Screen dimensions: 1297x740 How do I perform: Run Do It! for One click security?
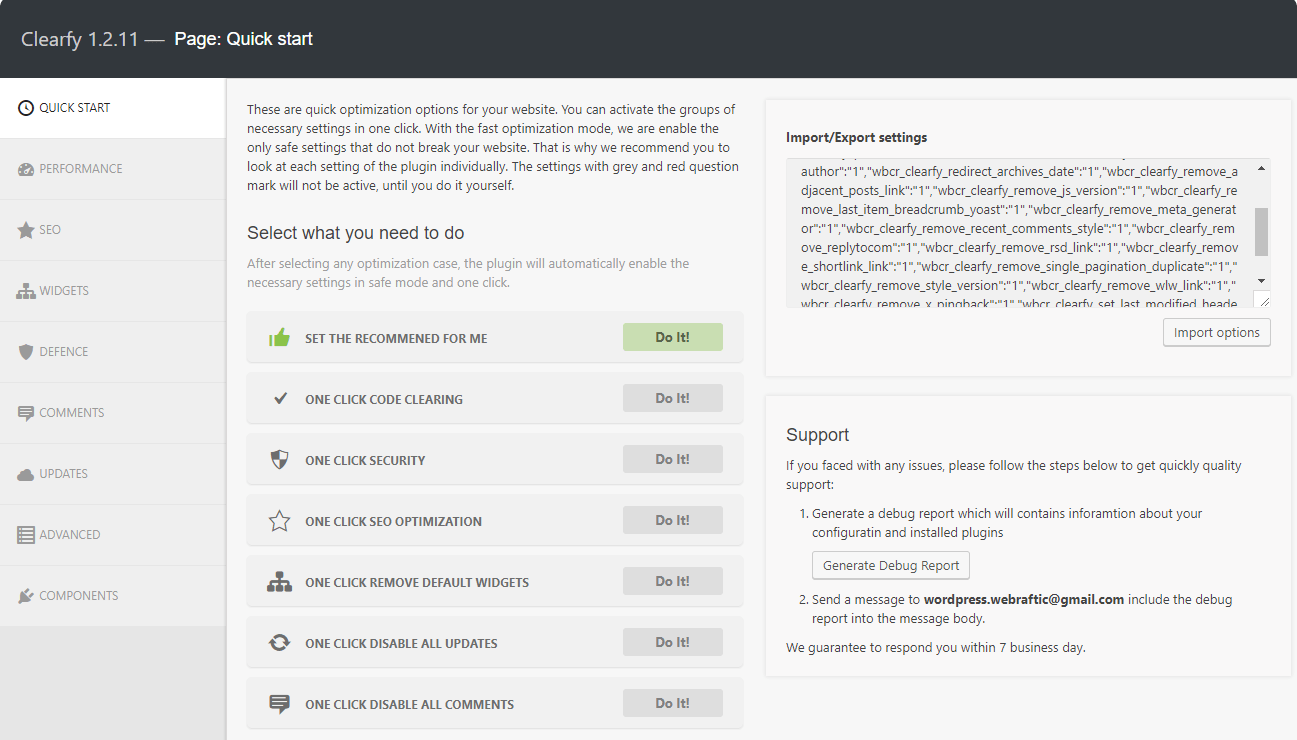click(x=673, y=459)
